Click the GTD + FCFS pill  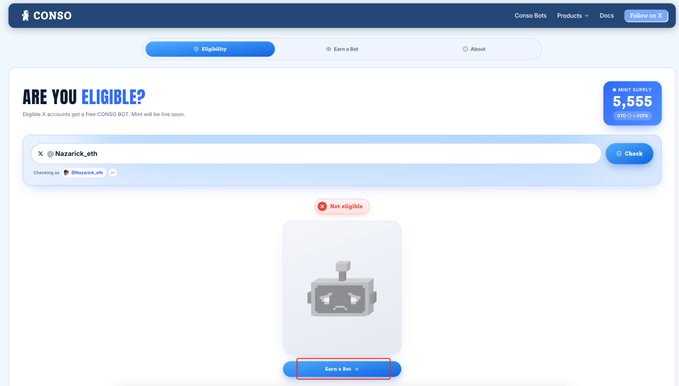[x=632, y=116]
